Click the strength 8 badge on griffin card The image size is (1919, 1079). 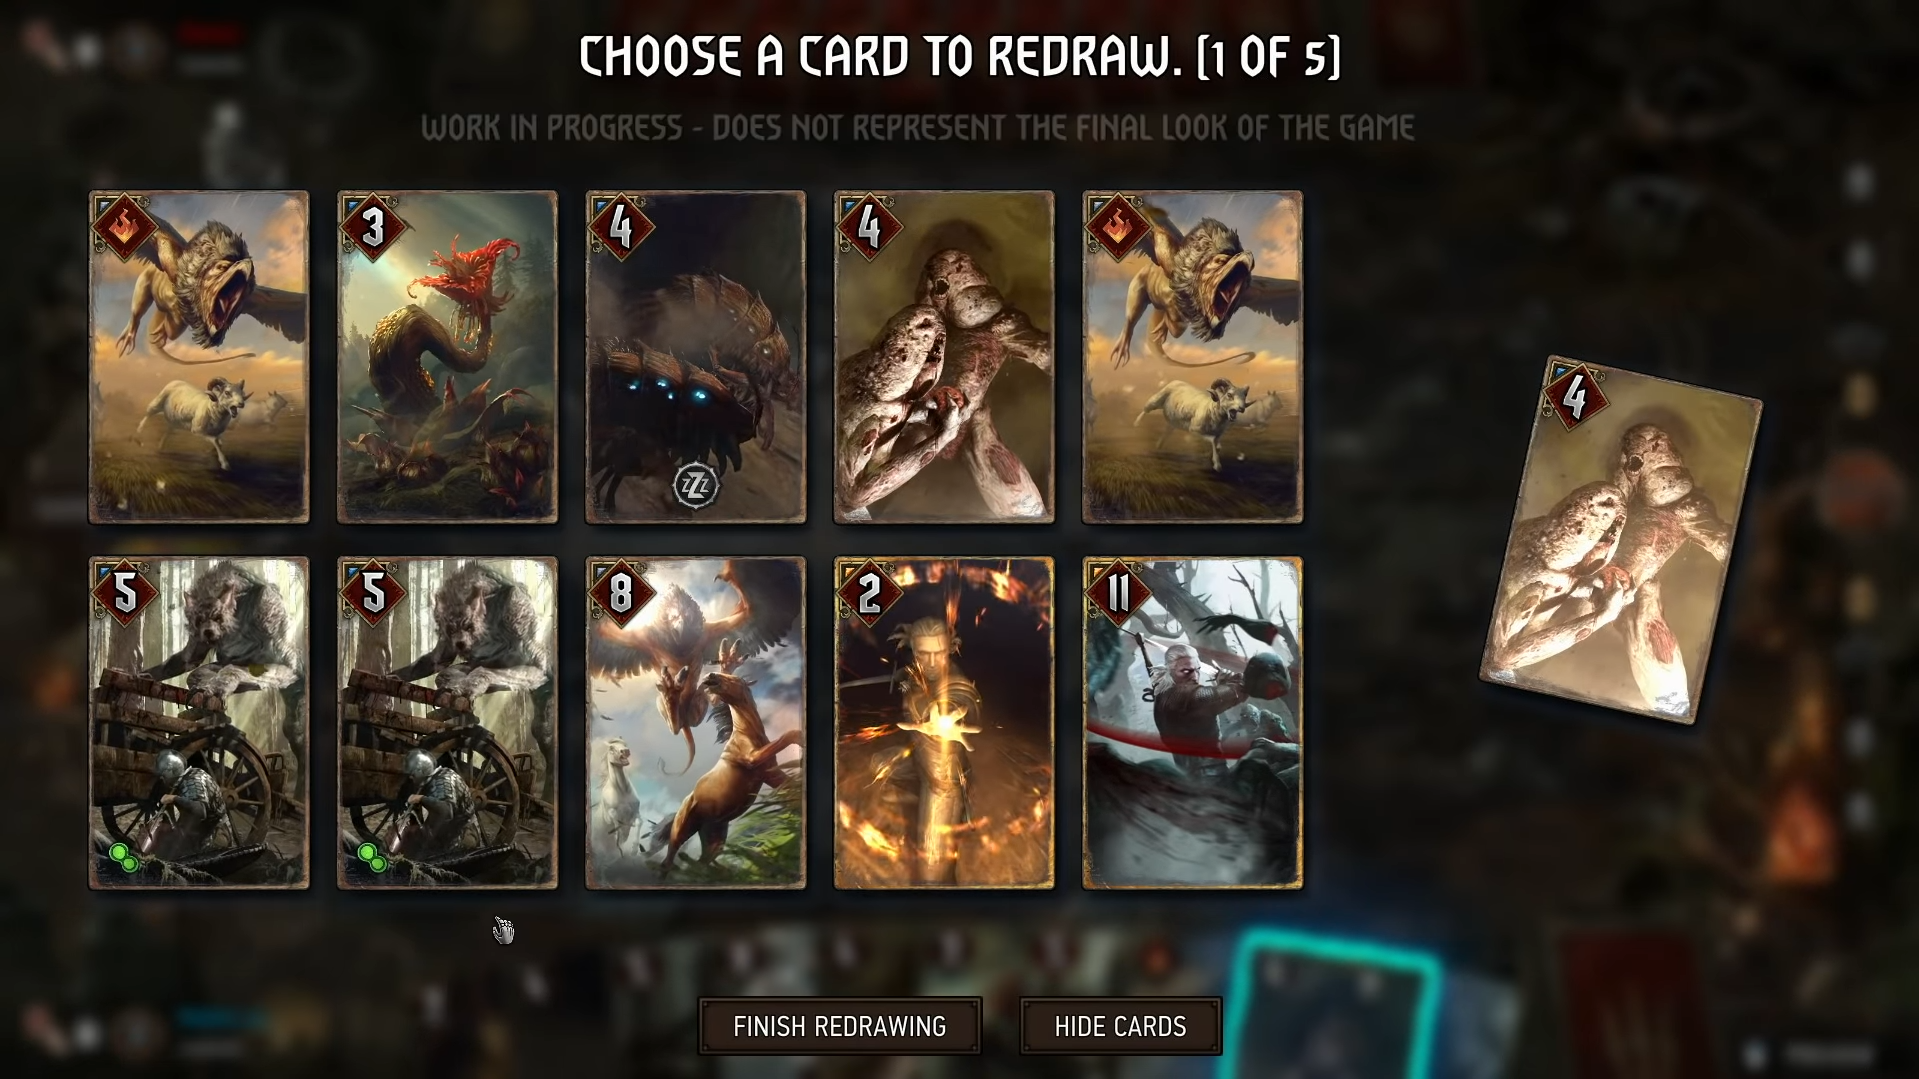click(x=620, y=594)
